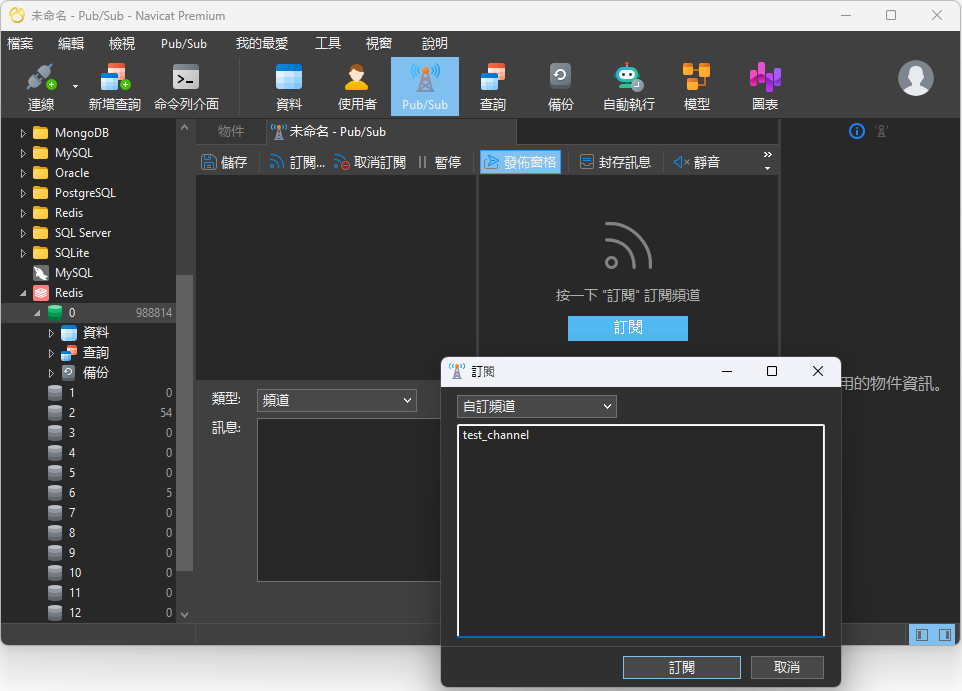Open the 命令列介面 command line icon
The image size is (962, 691).
coord(186,86)
